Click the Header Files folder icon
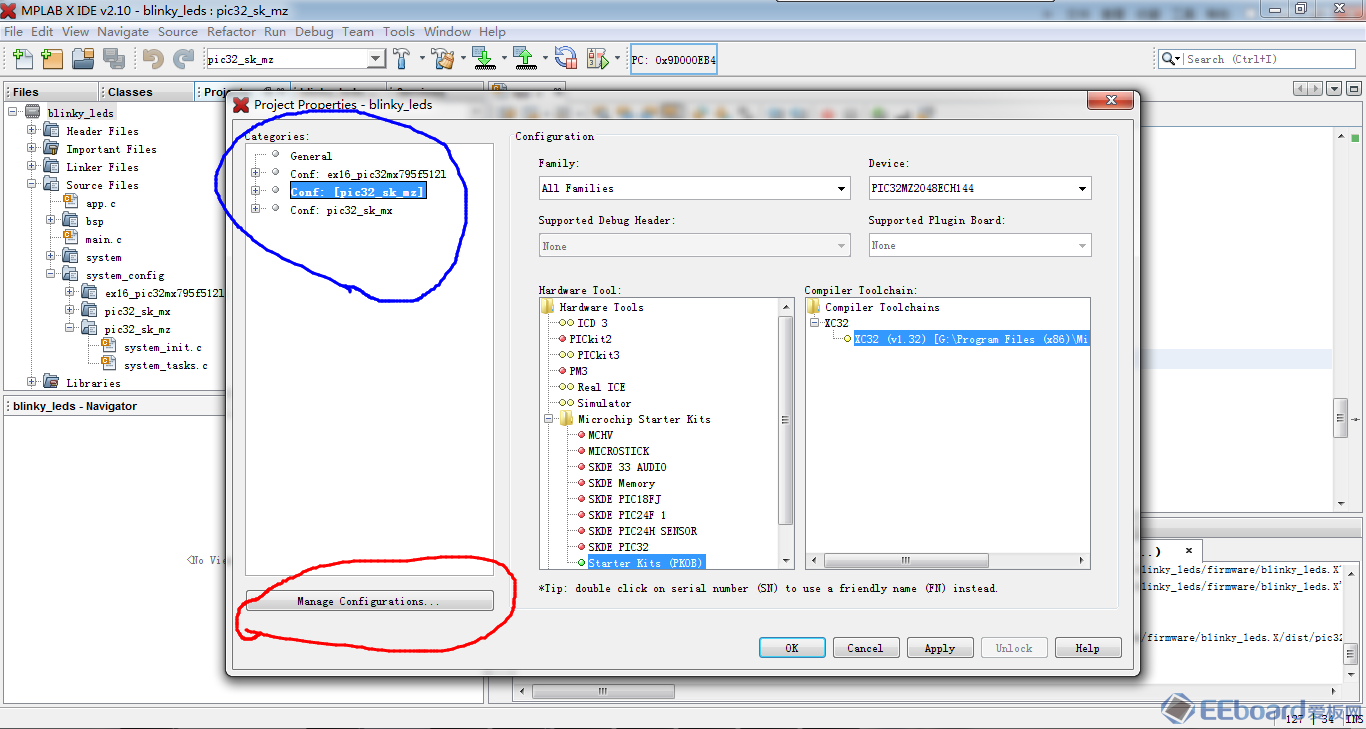 (51, 131)
